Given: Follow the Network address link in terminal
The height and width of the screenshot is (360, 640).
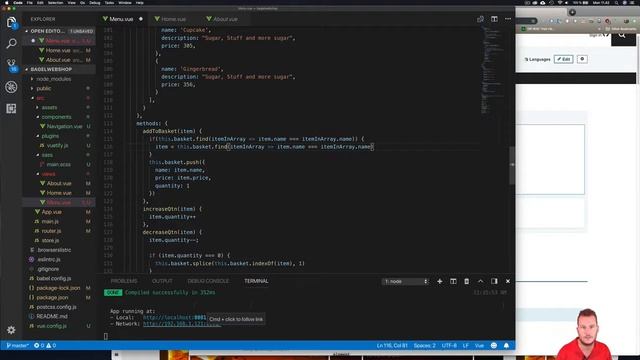Looking at the screenshot, I should [182, 324].
